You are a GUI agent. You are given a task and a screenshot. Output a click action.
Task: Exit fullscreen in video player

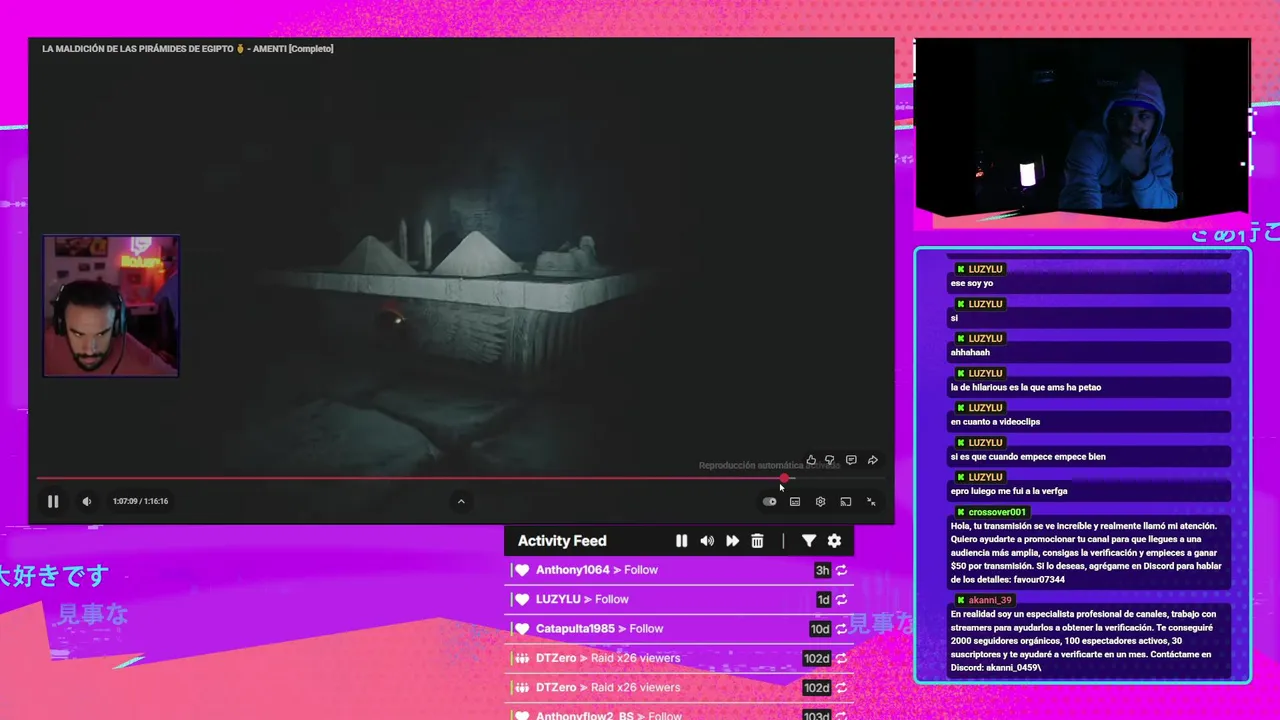tap(871, 502)
